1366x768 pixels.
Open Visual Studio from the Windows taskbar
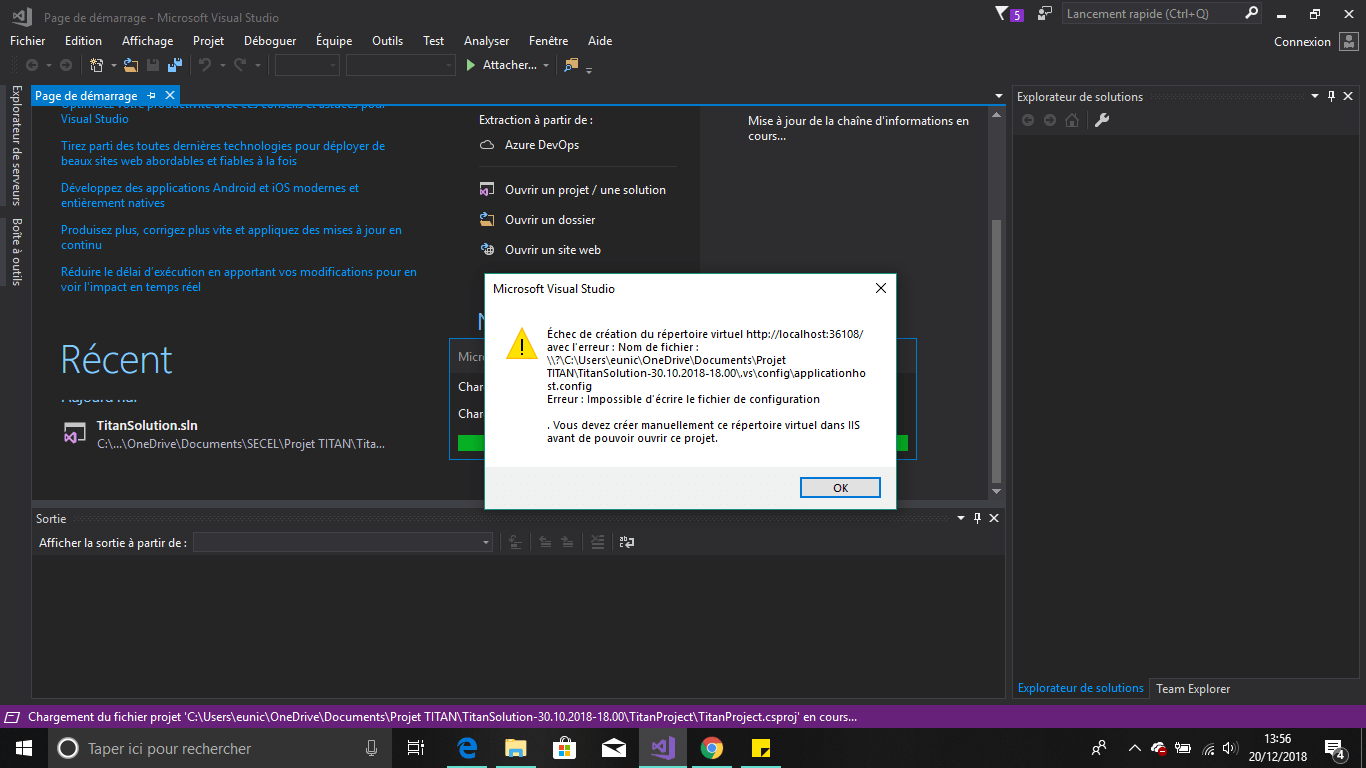pyautogui.click(x=662, y=748)
